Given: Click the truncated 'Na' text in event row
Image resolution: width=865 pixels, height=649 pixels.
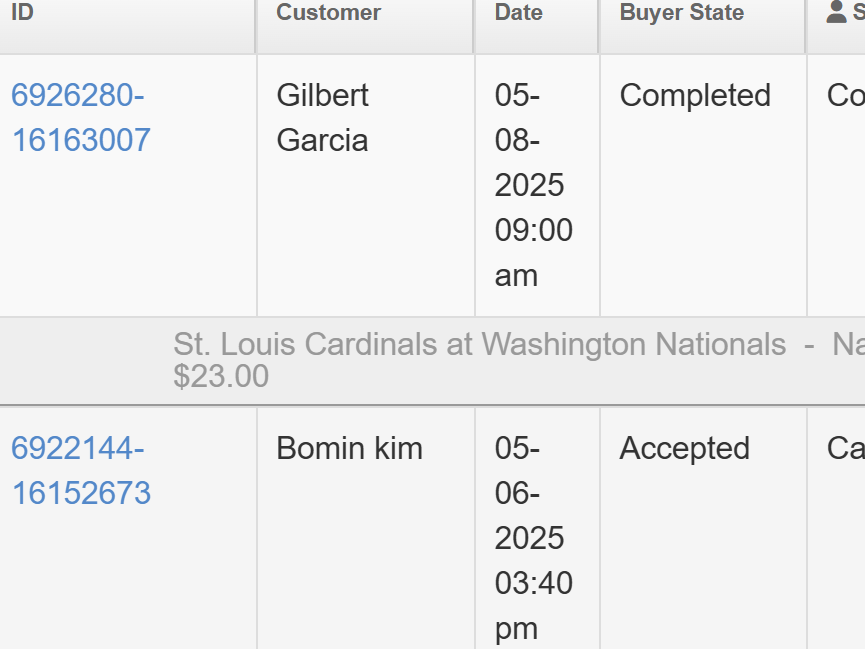Looking at the screenshot, I should tap(848, 344).
